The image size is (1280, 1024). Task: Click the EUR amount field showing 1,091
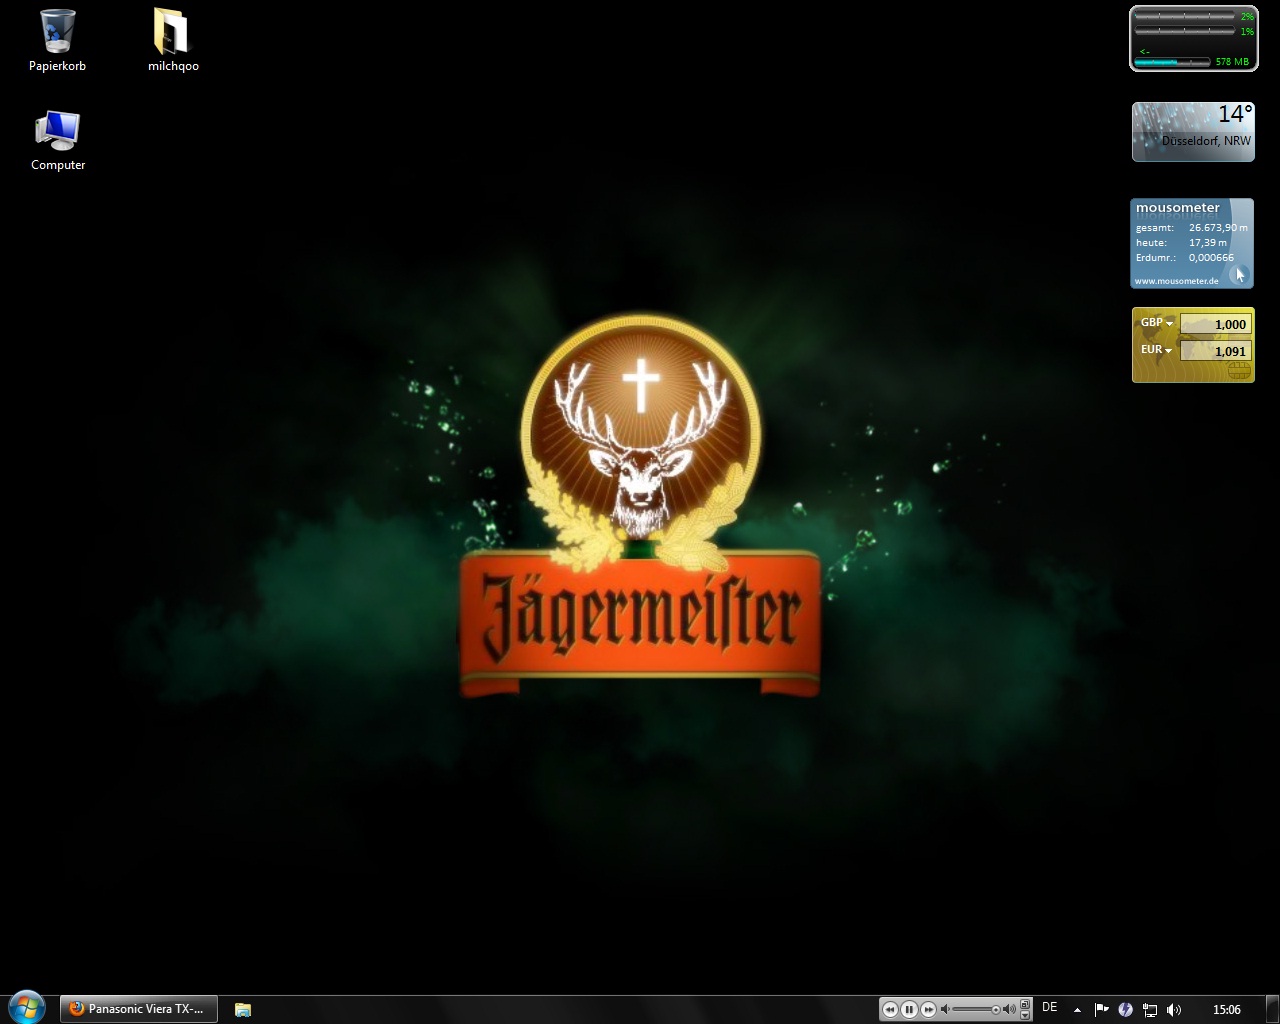(1215, 351)
